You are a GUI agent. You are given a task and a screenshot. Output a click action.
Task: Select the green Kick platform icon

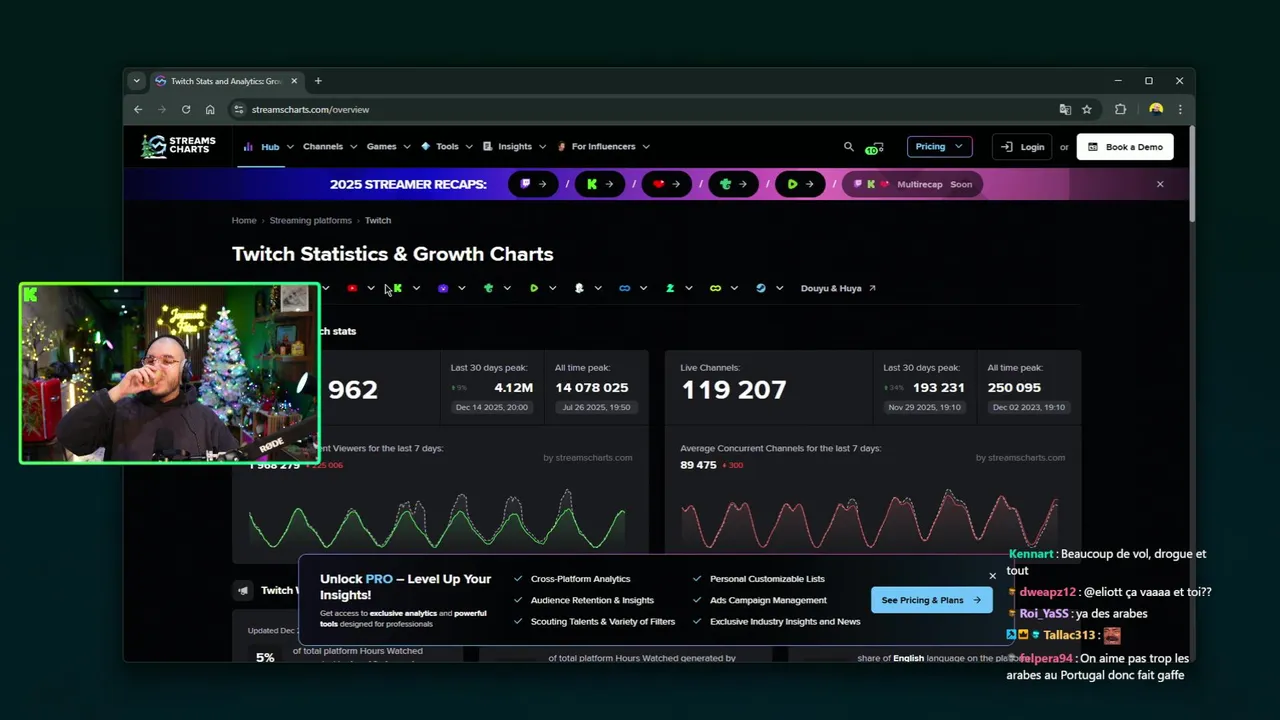pos(397,288)
